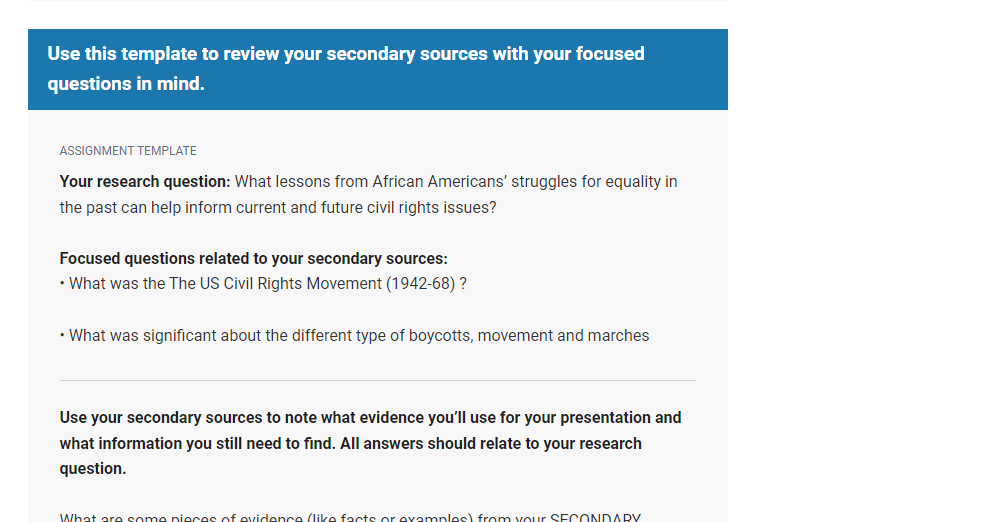
Task: Click the word "boycotts" in the second question
Action: (x=440, y=336)
